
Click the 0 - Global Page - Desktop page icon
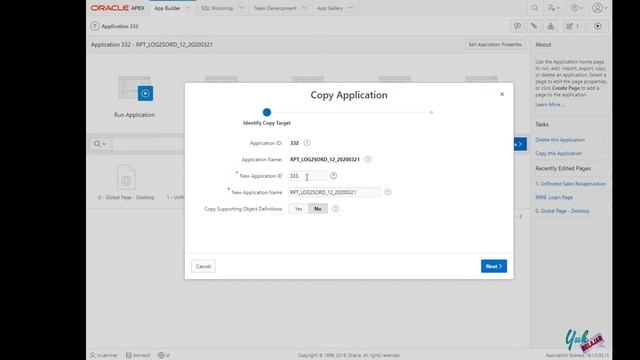(126, 178)
